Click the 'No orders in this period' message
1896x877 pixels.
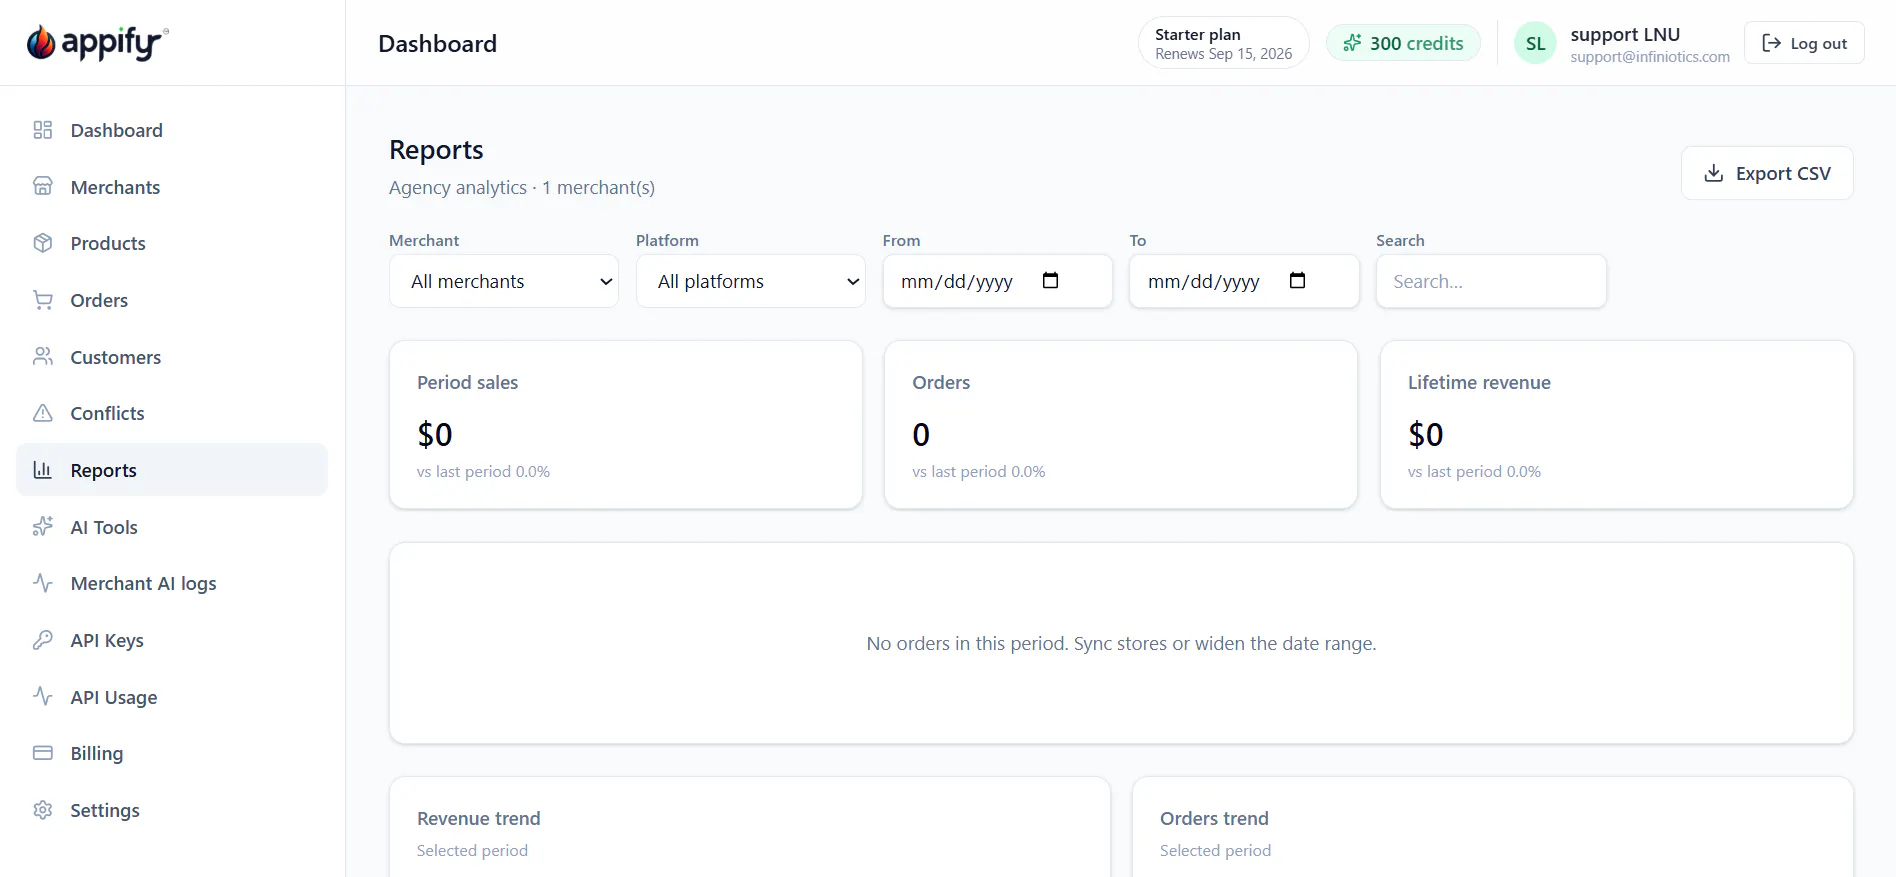pyautogui.click(x=1121, y=644)
